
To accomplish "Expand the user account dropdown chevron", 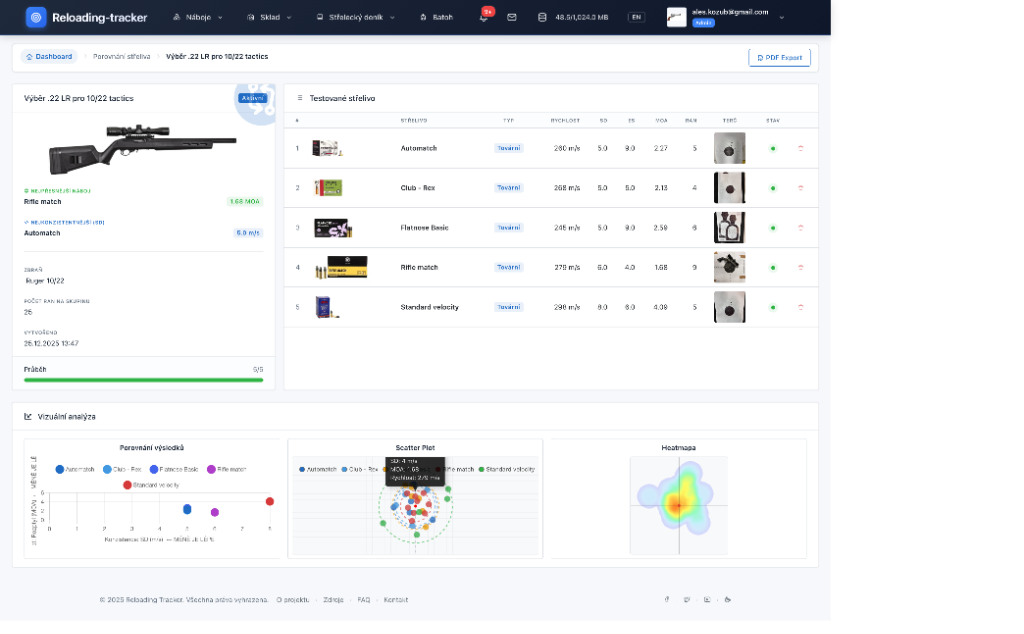I will tap(781, 18).
